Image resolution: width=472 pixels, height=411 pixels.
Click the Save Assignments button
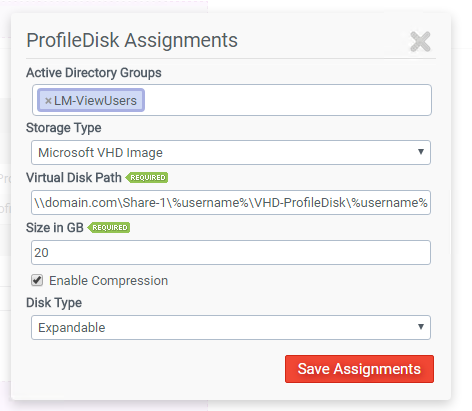pyautogui.click(x=359, y=369)
